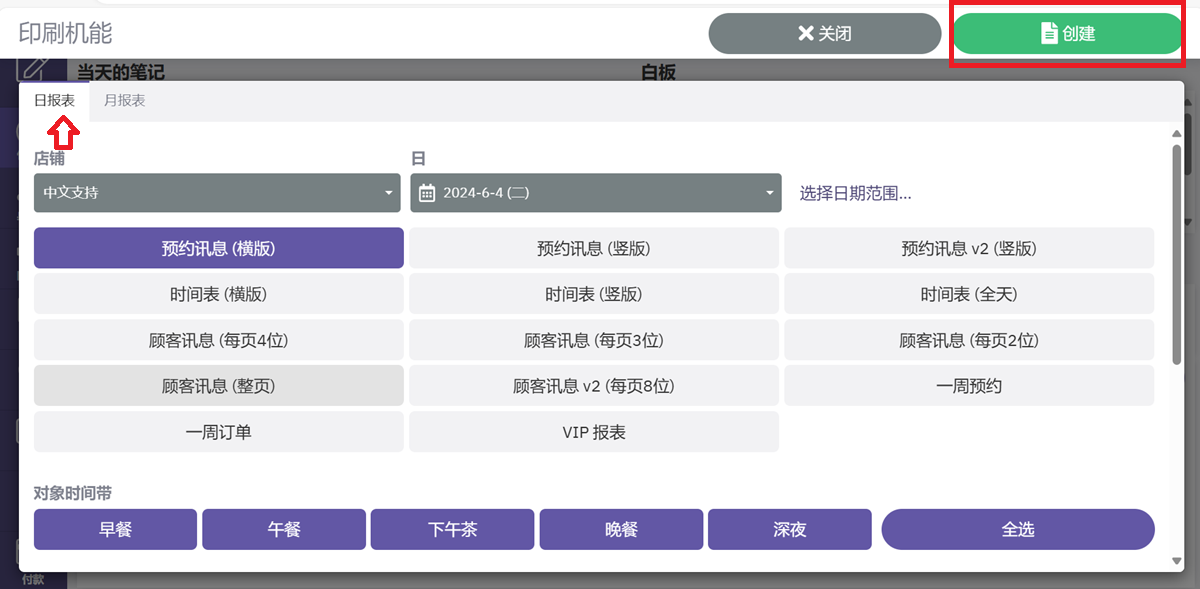The height and width of the screenshot is (589, 1200).
Task: Click the calendar icon in date field
Action: [x=427, y=193]
